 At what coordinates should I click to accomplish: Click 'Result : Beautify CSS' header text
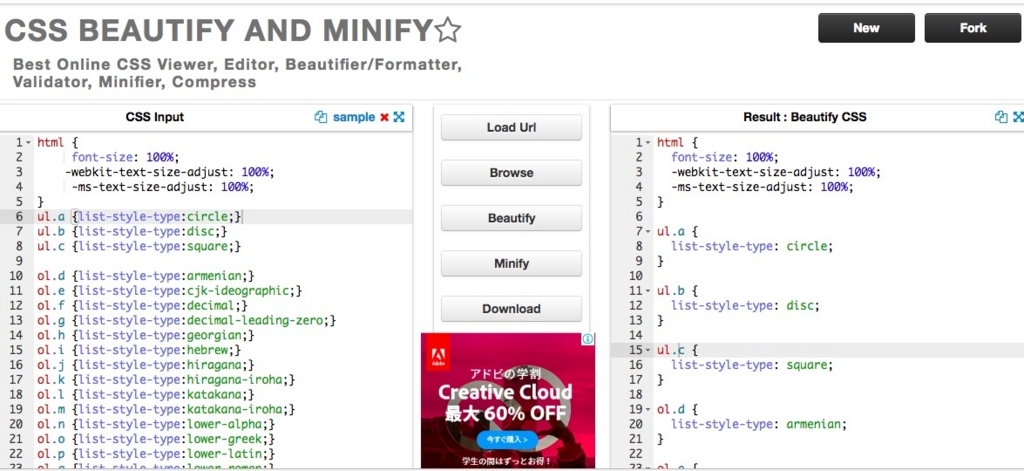805,118
